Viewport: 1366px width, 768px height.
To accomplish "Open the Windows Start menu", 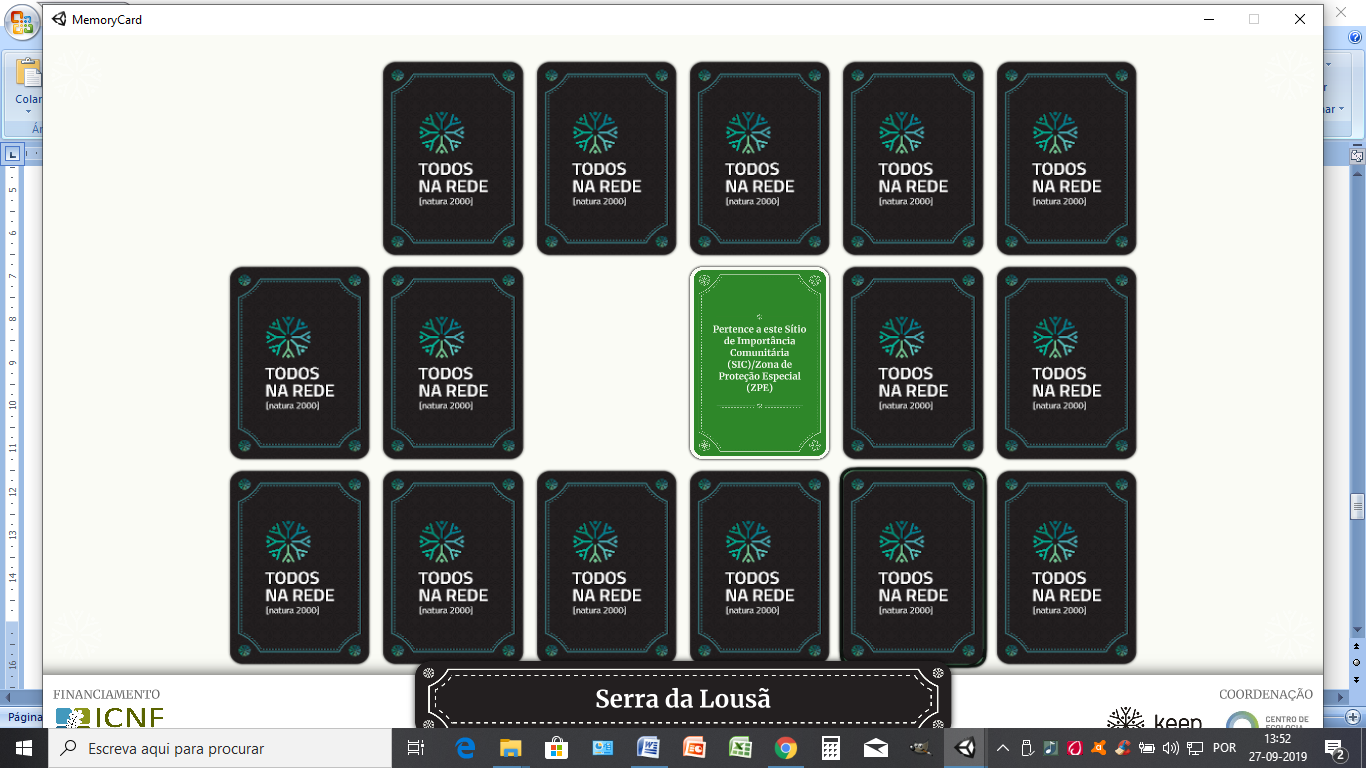I will click(x=22, y=748).
